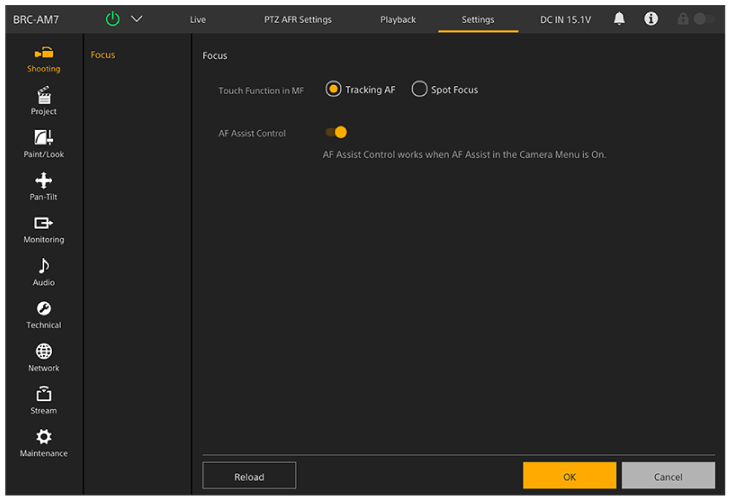Select the Spot Focus radio option
This screenshot has width=730, height=500.
[420, 90]
